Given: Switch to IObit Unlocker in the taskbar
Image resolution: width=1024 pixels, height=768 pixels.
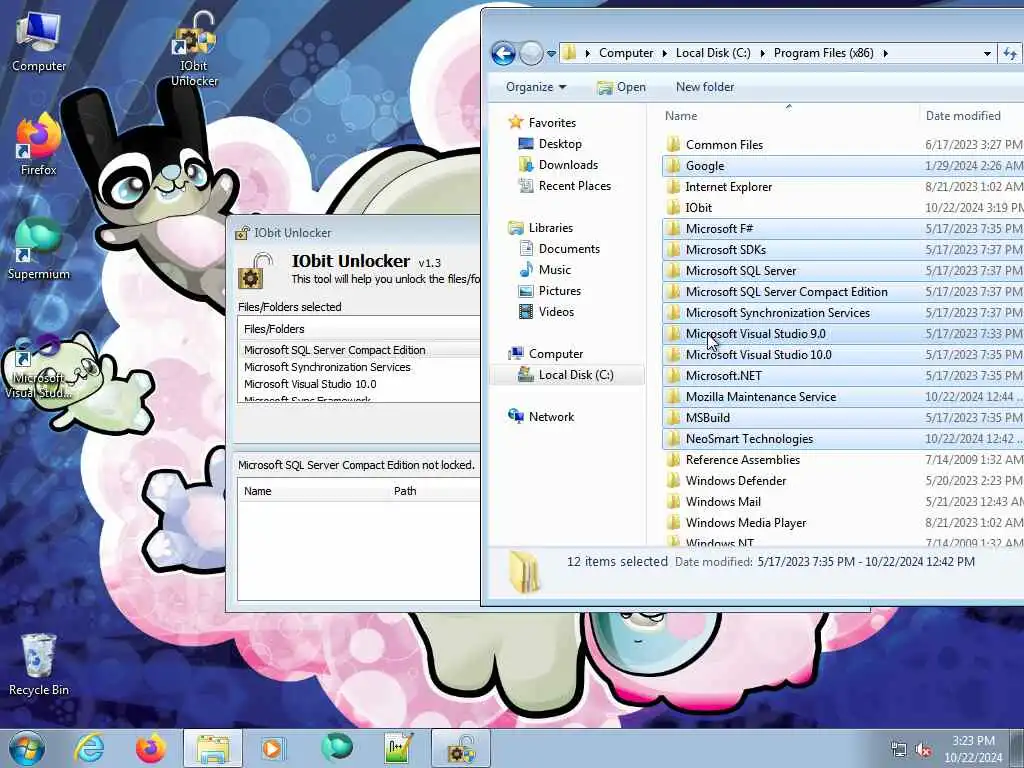Looking at the screenshot, I should pyautogui.click(x=460, y=748).
